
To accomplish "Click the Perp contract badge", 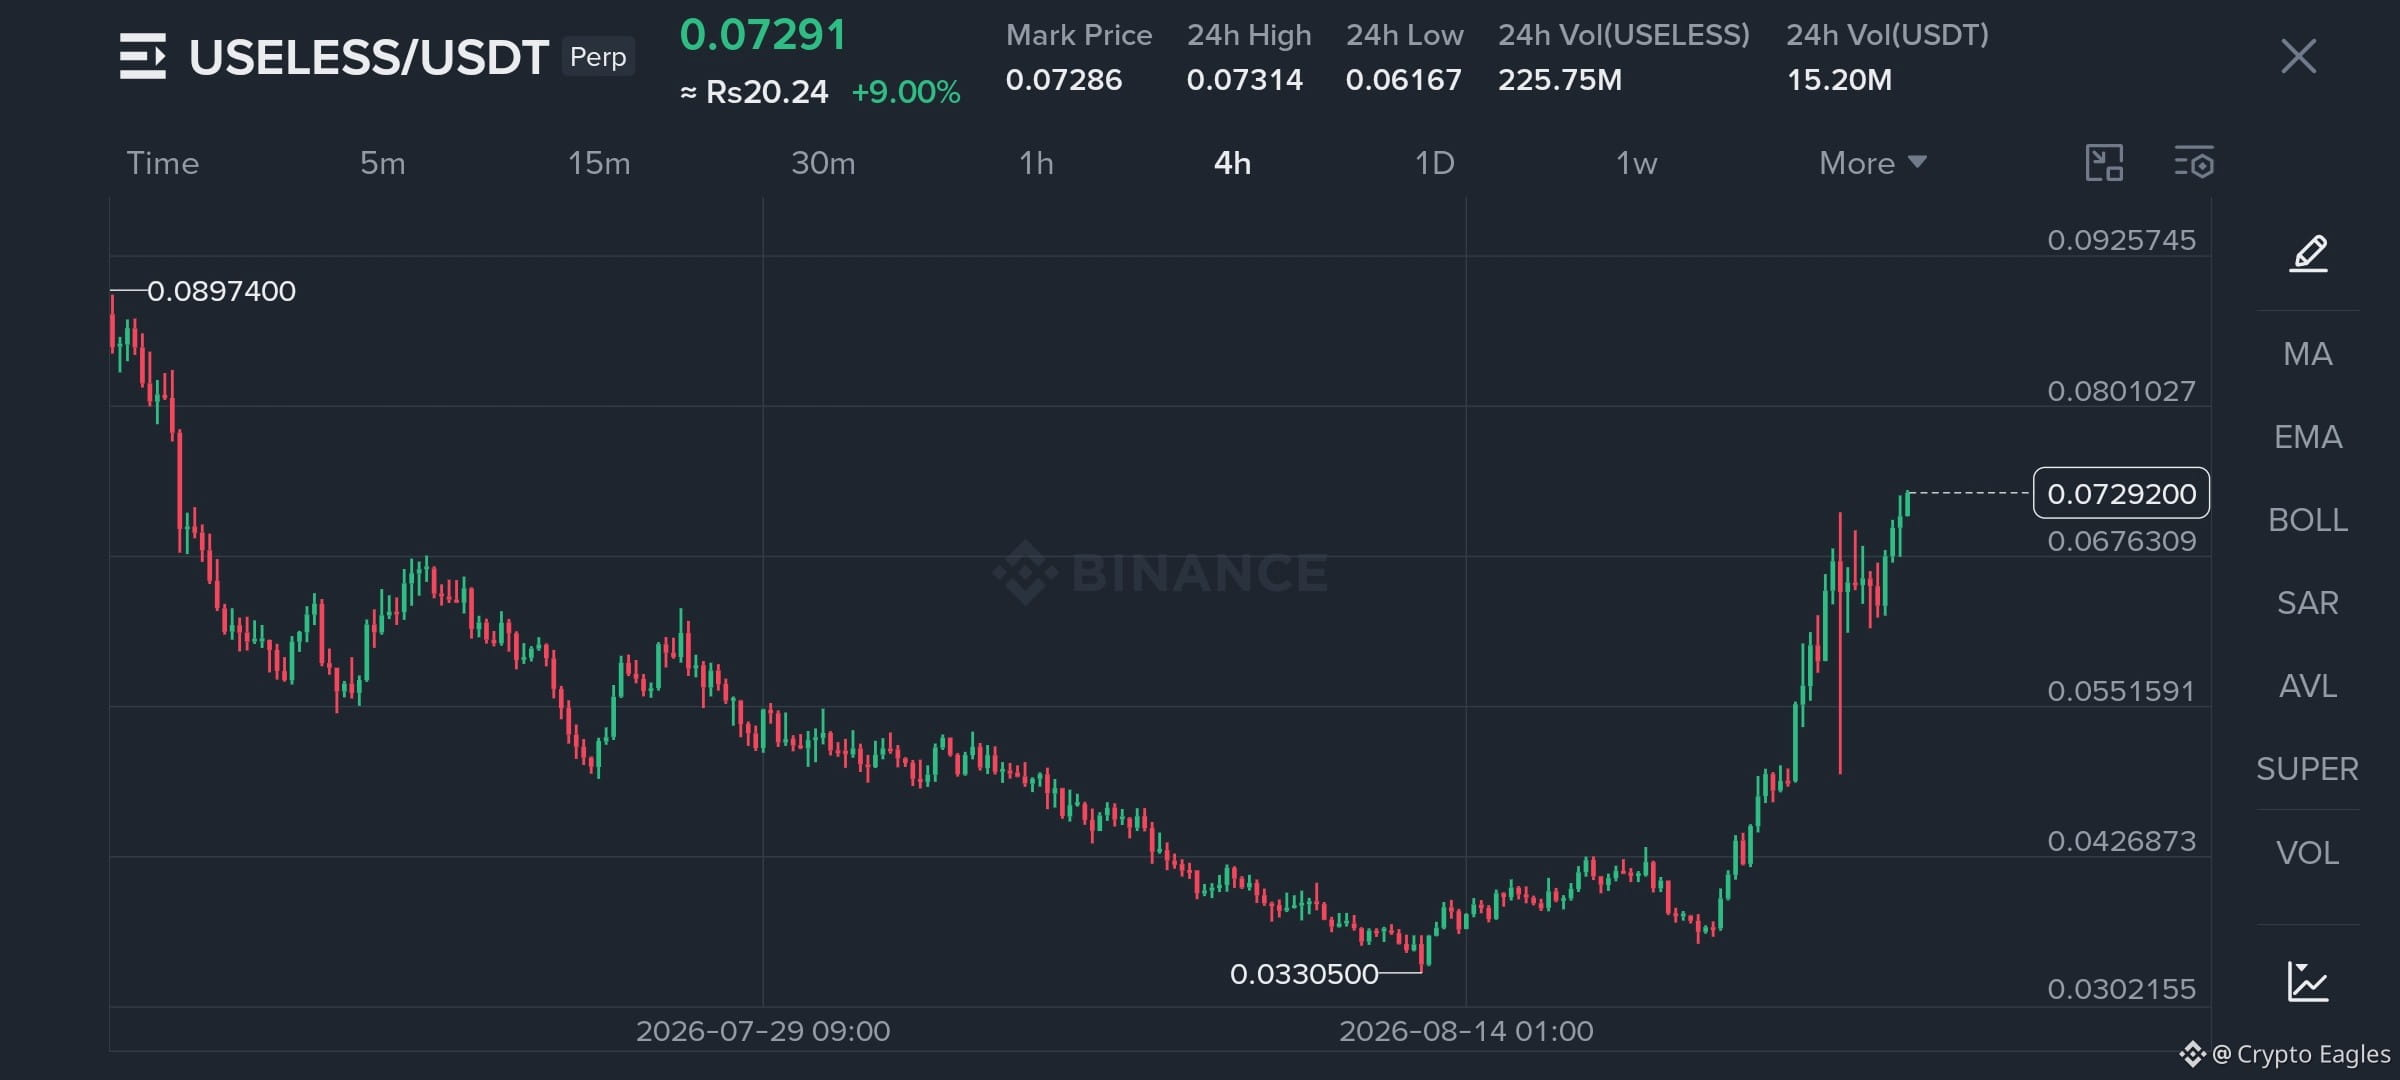I will click(x=598, y=57).
